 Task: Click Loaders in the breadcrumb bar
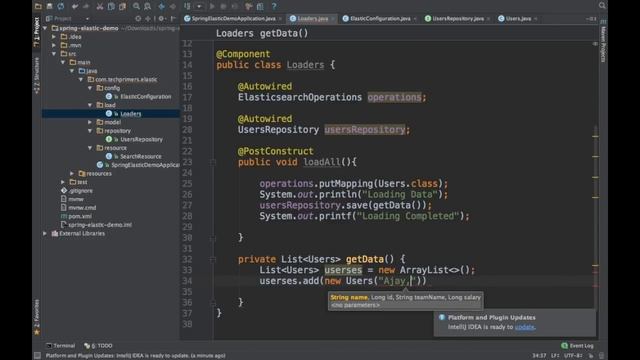coord(235,33)
